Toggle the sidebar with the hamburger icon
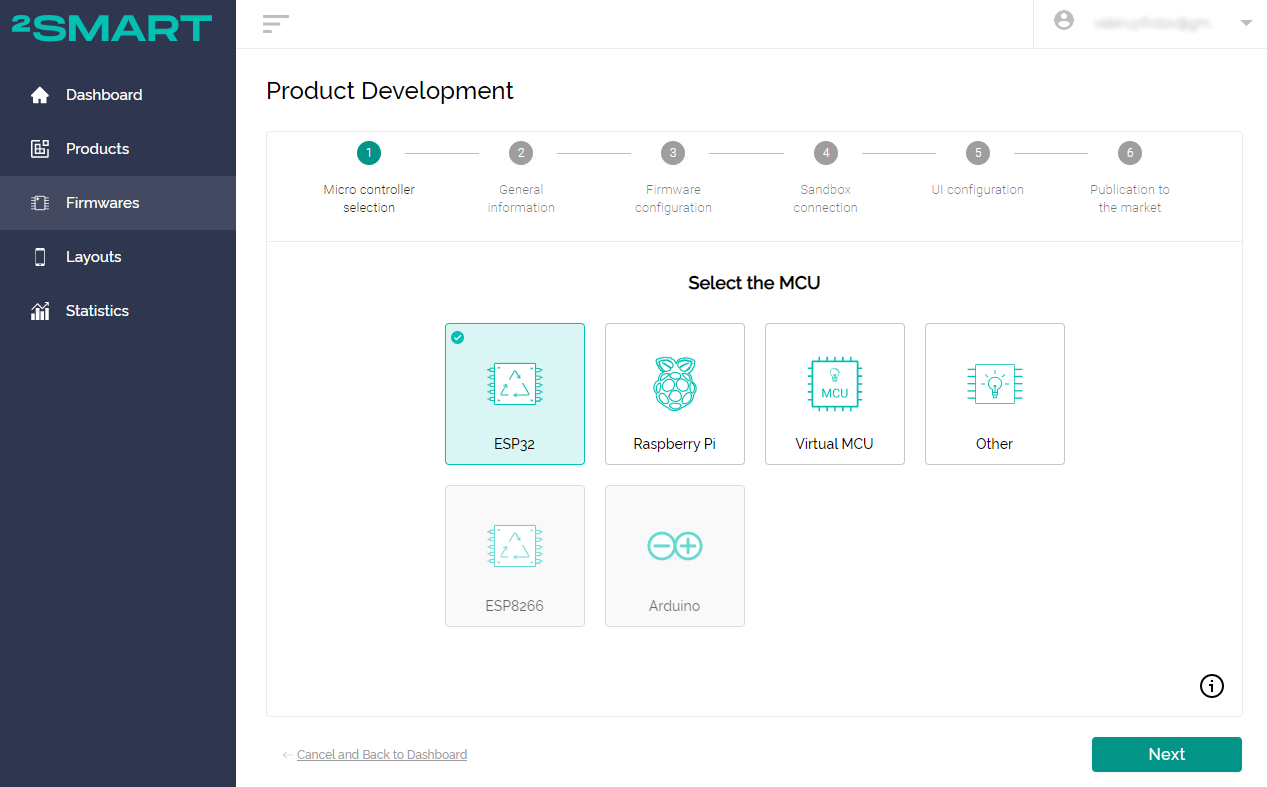This screenshot has height=787, width=1267. 276,24
